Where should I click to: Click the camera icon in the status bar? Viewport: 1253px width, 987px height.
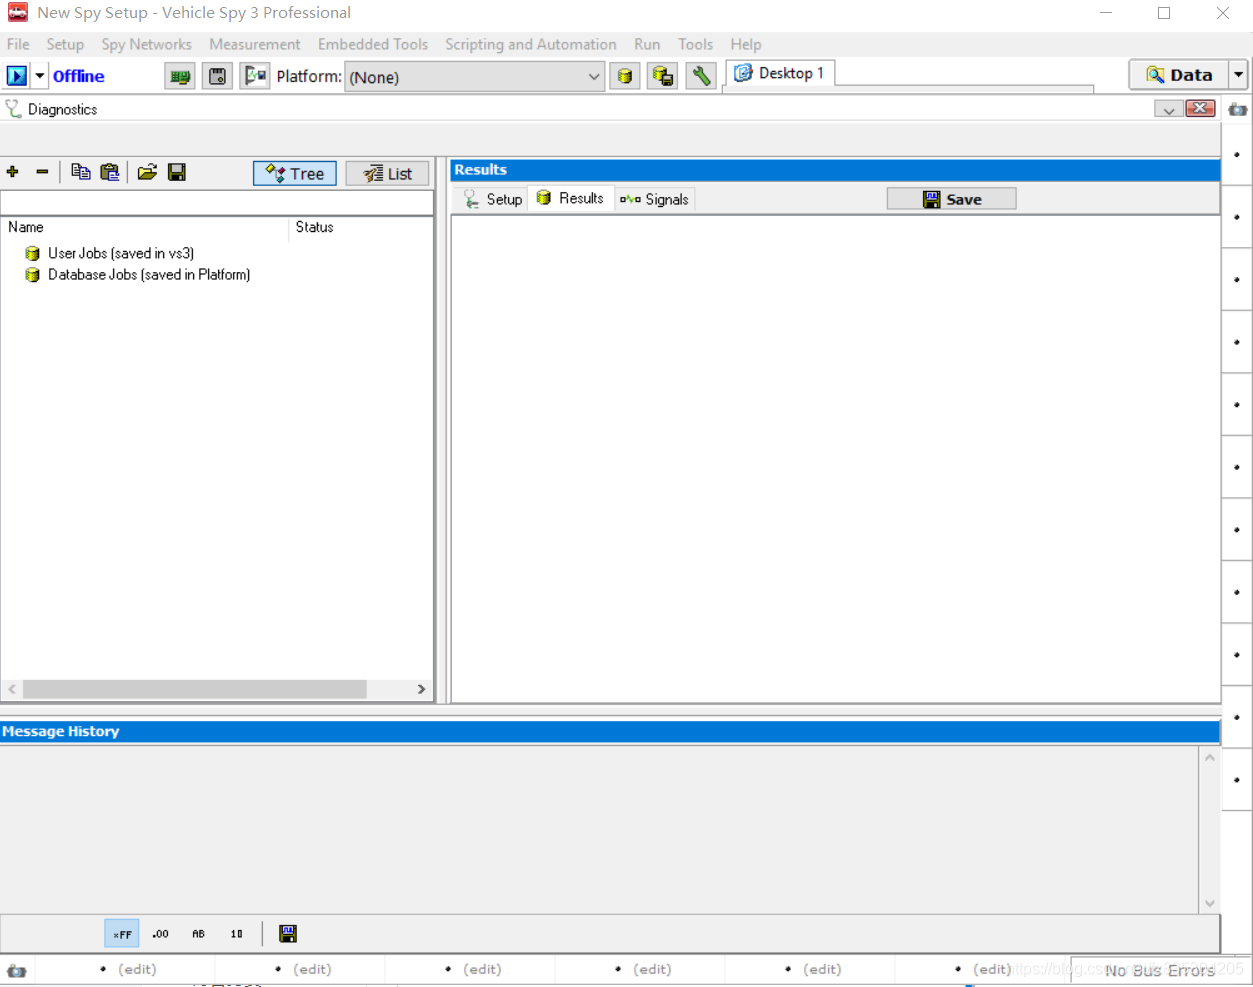pos(16,971)
